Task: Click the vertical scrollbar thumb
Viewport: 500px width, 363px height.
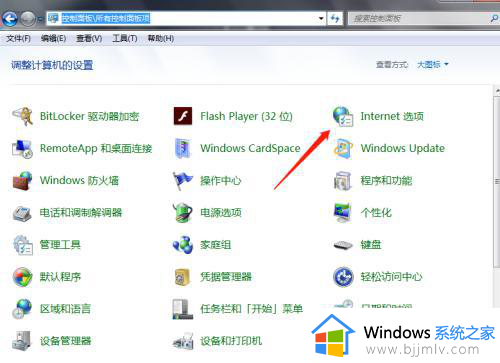Action: pos(497,182)
